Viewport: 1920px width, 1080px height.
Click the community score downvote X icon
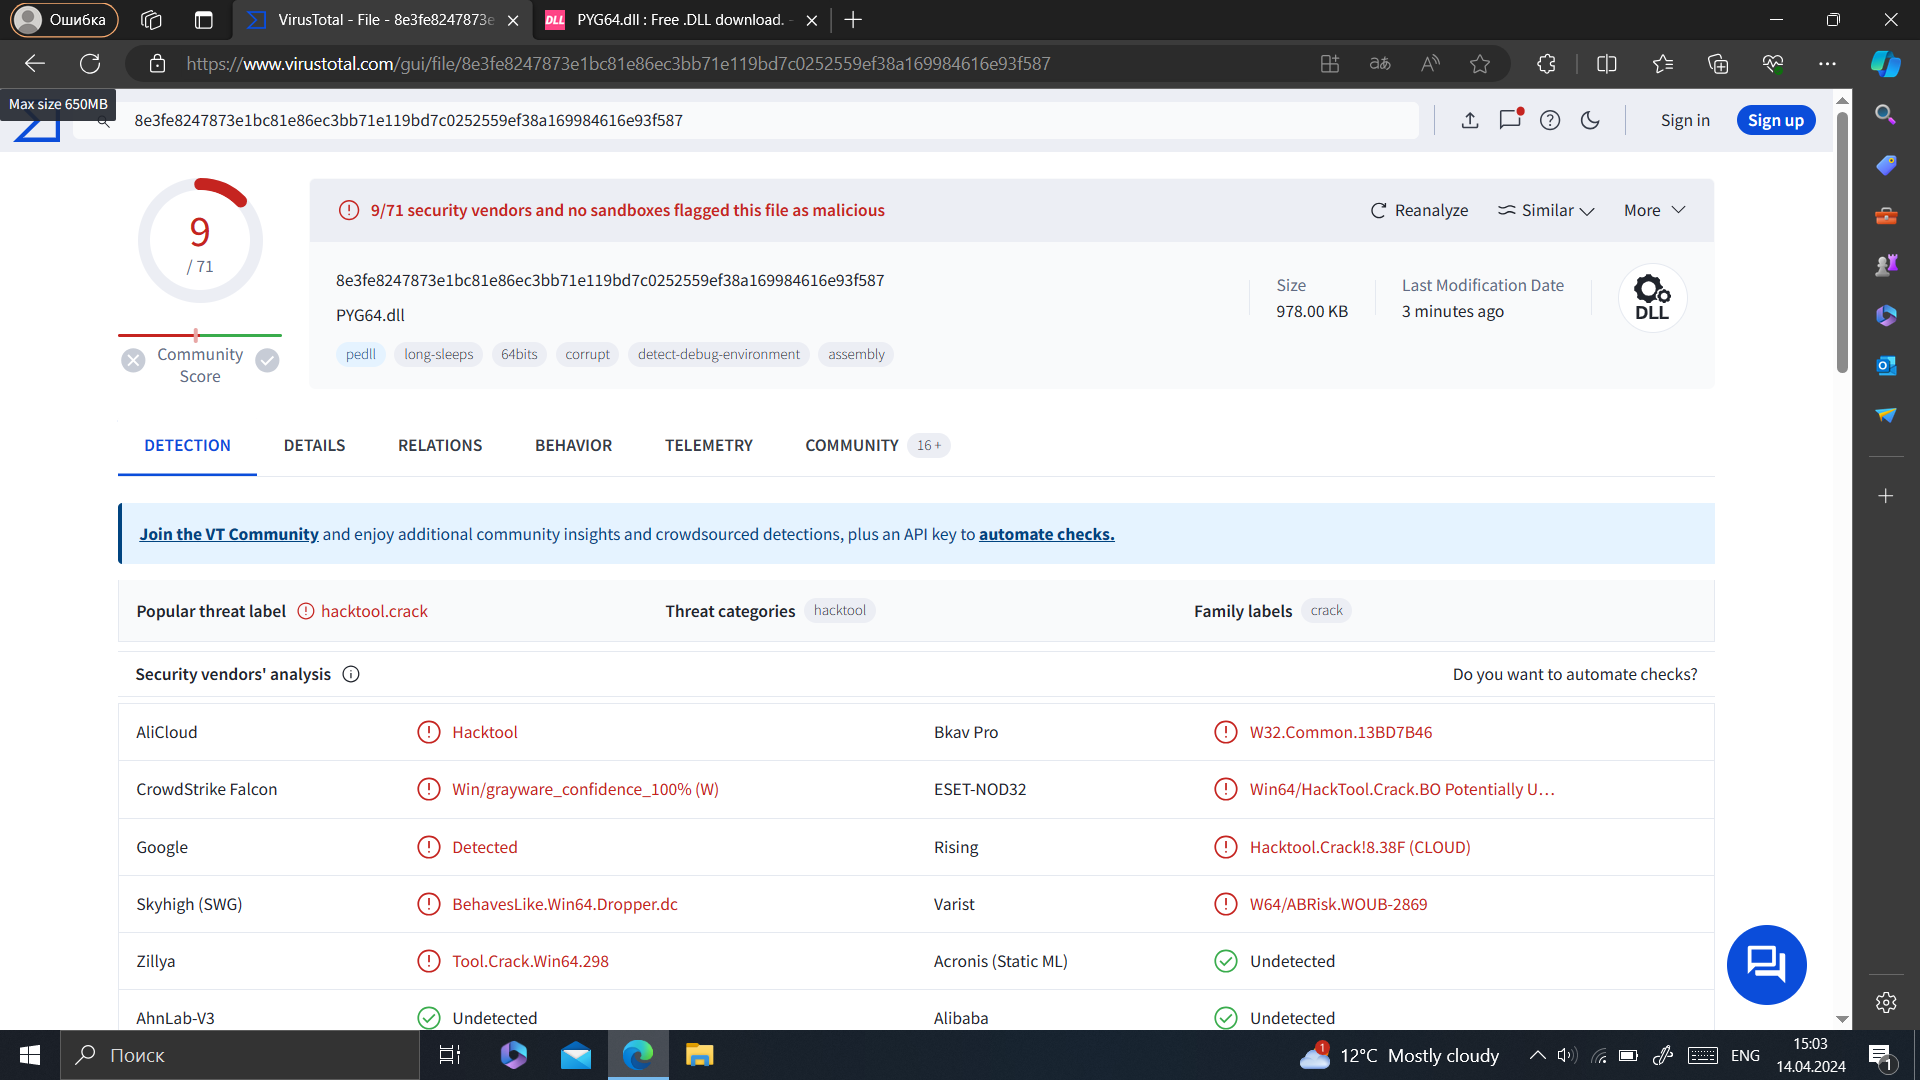[133, 360]
